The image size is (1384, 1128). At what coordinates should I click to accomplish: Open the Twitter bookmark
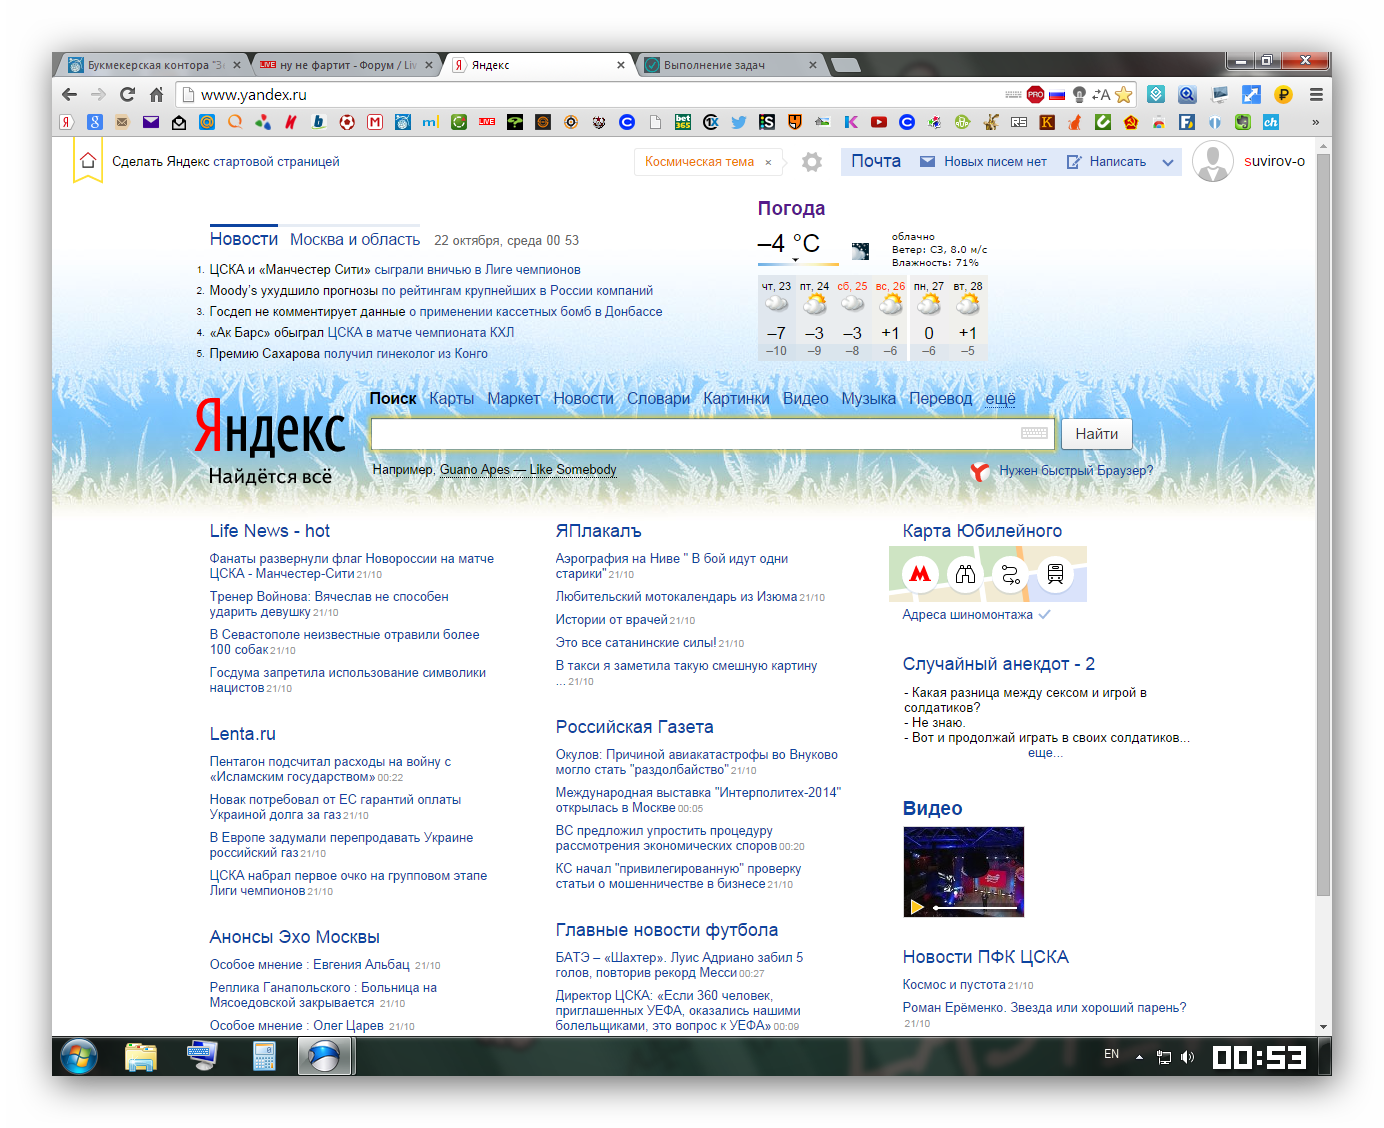739,122
